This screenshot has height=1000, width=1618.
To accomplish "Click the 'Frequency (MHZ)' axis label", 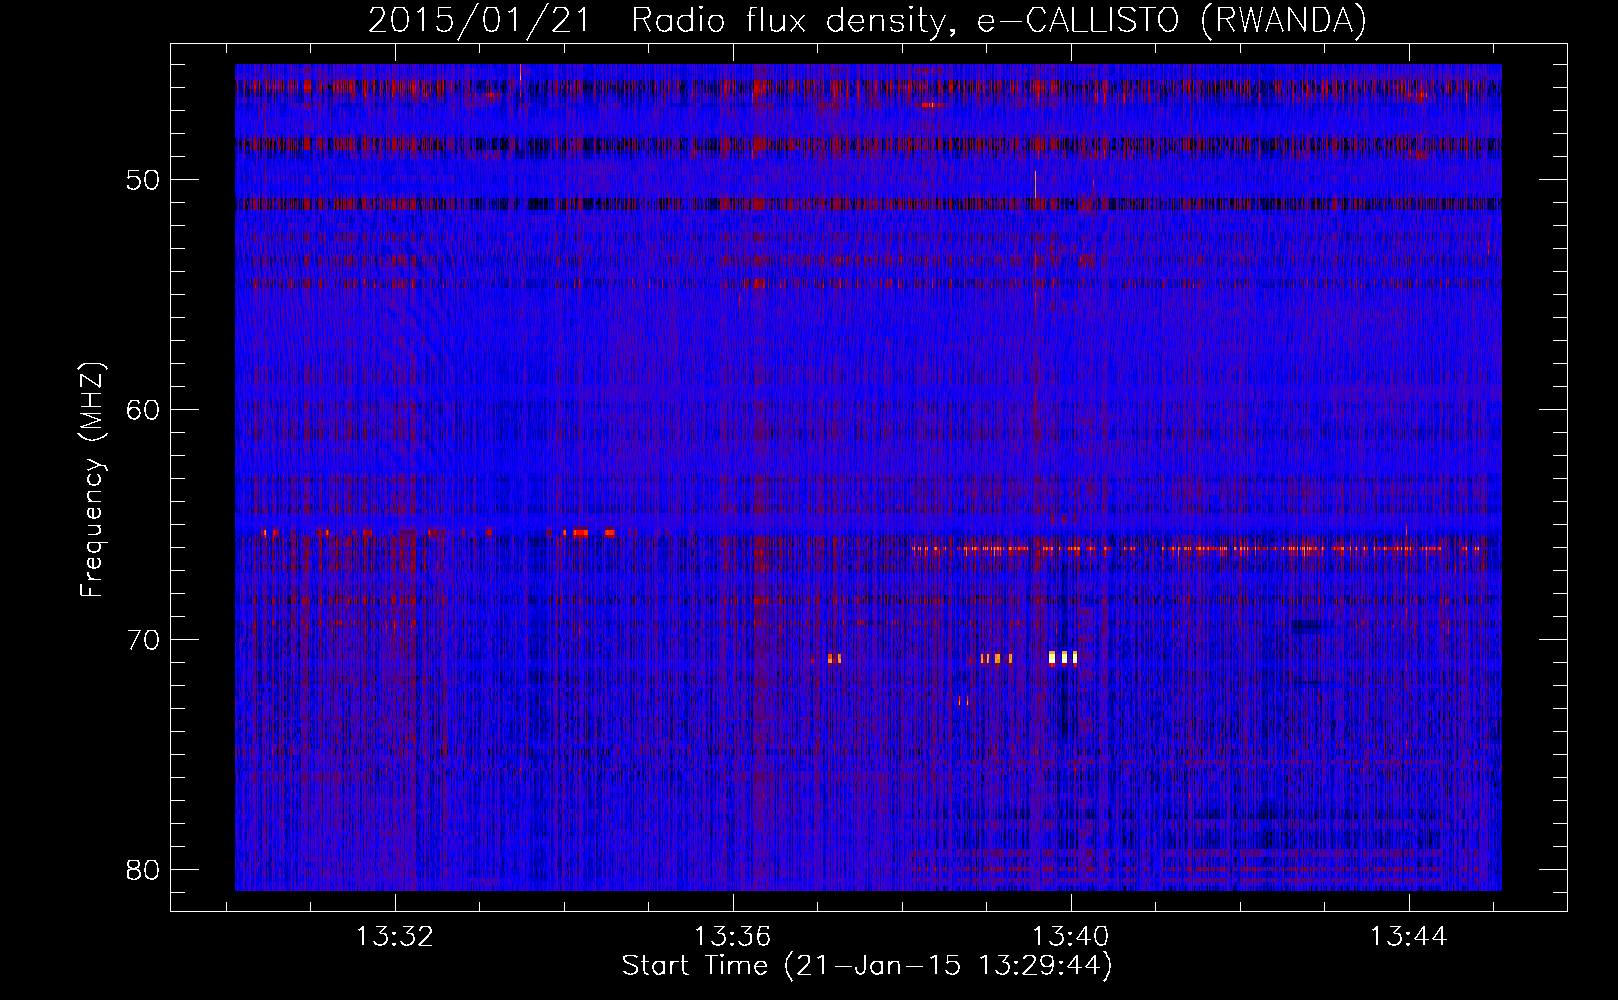I will point(92,480).
